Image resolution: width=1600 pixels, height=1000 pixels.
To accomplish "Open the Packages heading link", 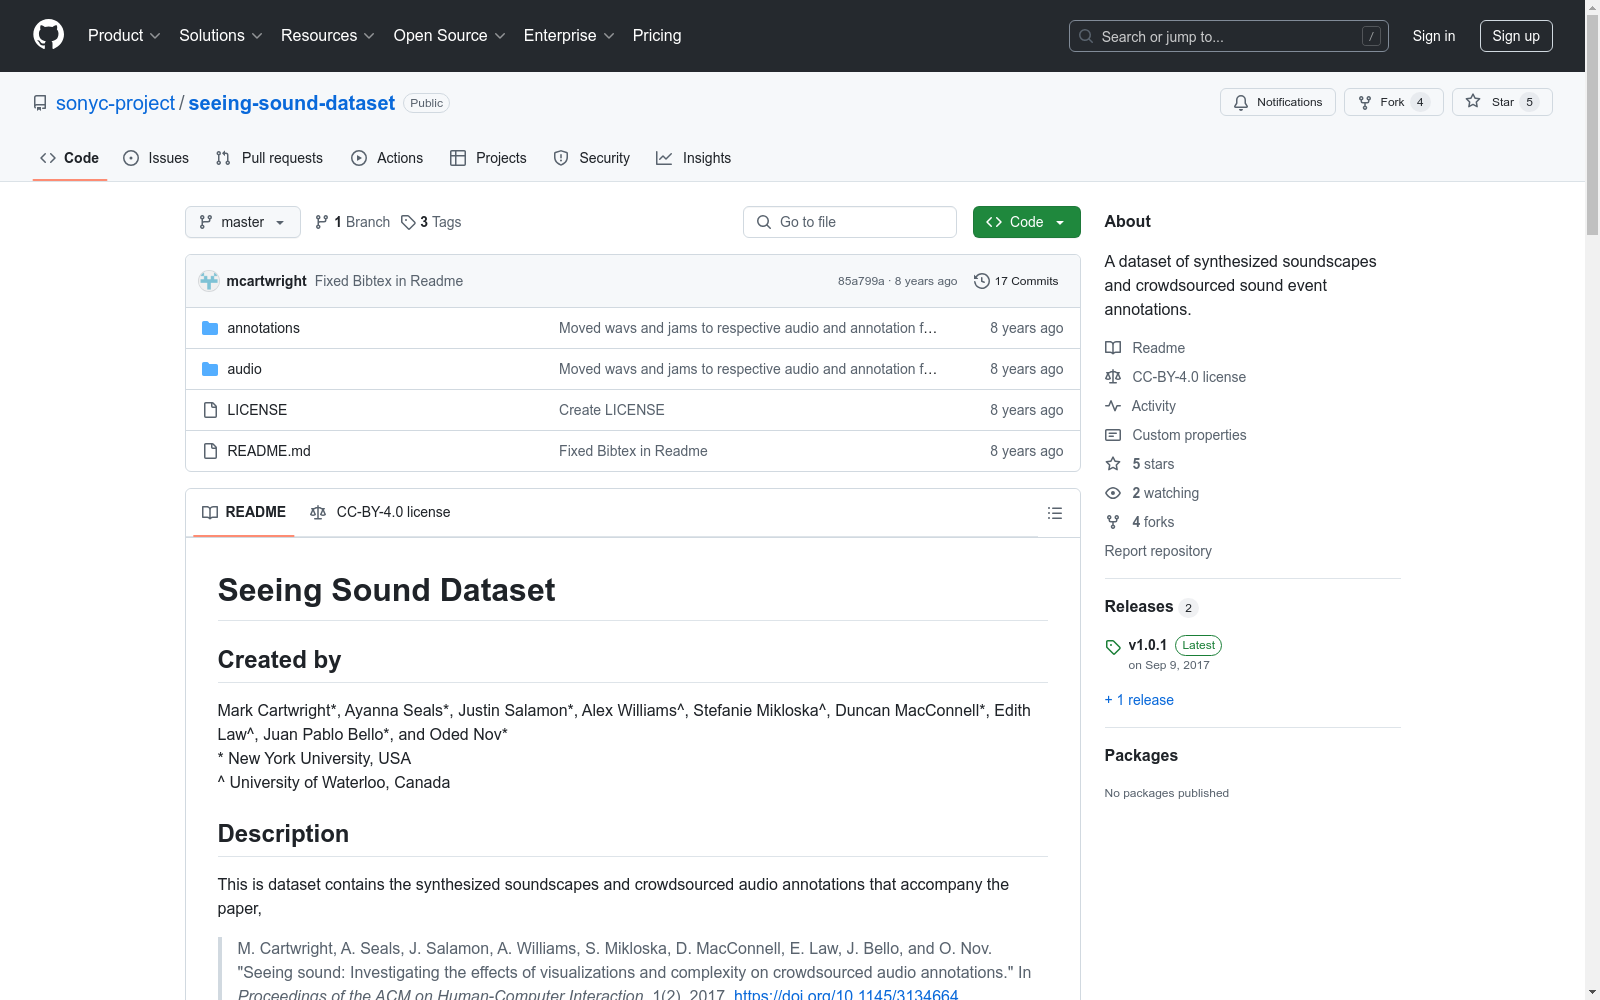I will point(1141,756).
